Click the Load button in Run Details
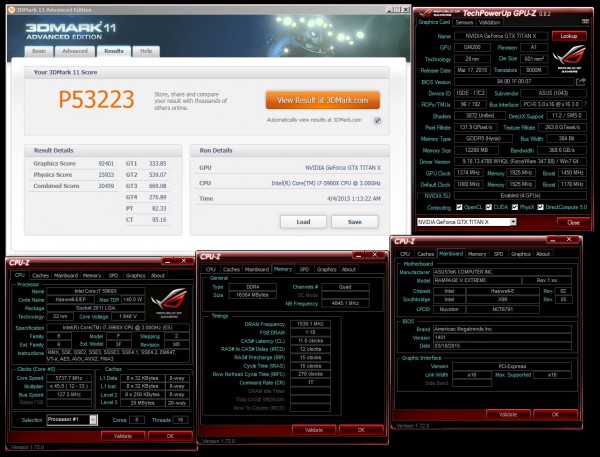The width and height of the screenshot is (600, 457). pyautogui.click(x=303, y=222)
